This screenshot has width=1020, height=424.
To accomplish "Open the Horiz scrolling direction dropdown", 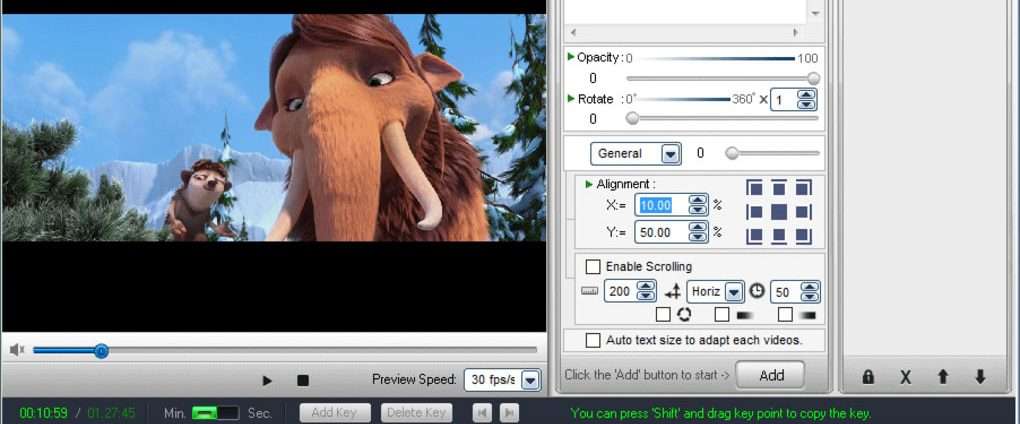I will tap(734, 292).
